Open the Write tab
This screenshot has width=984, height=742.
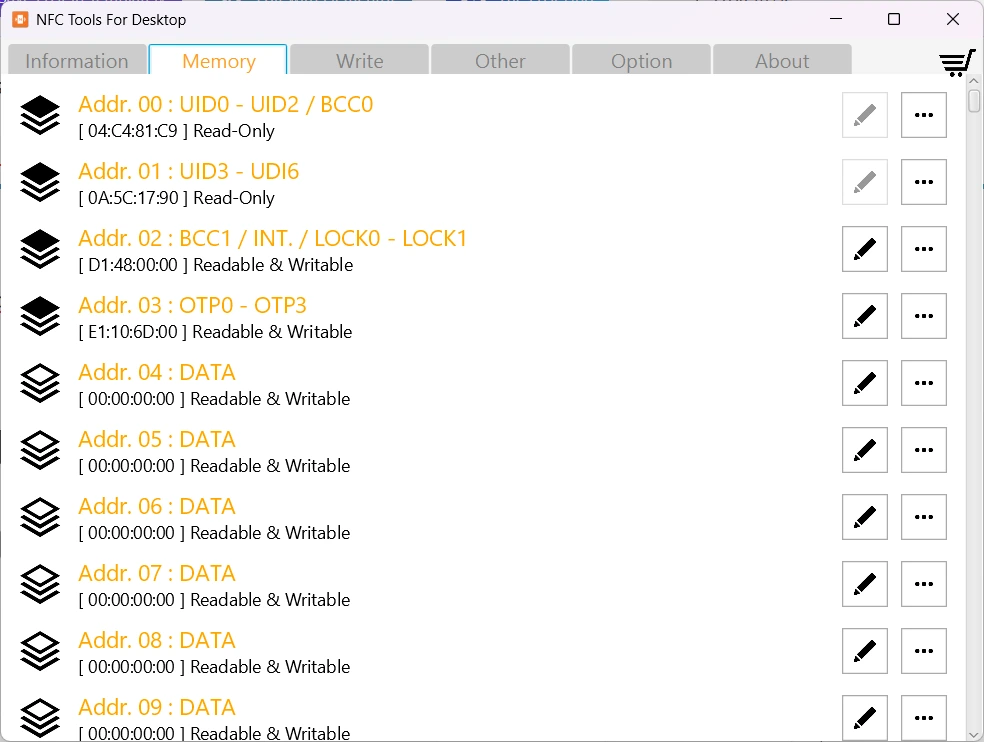(x=359, y=61)
